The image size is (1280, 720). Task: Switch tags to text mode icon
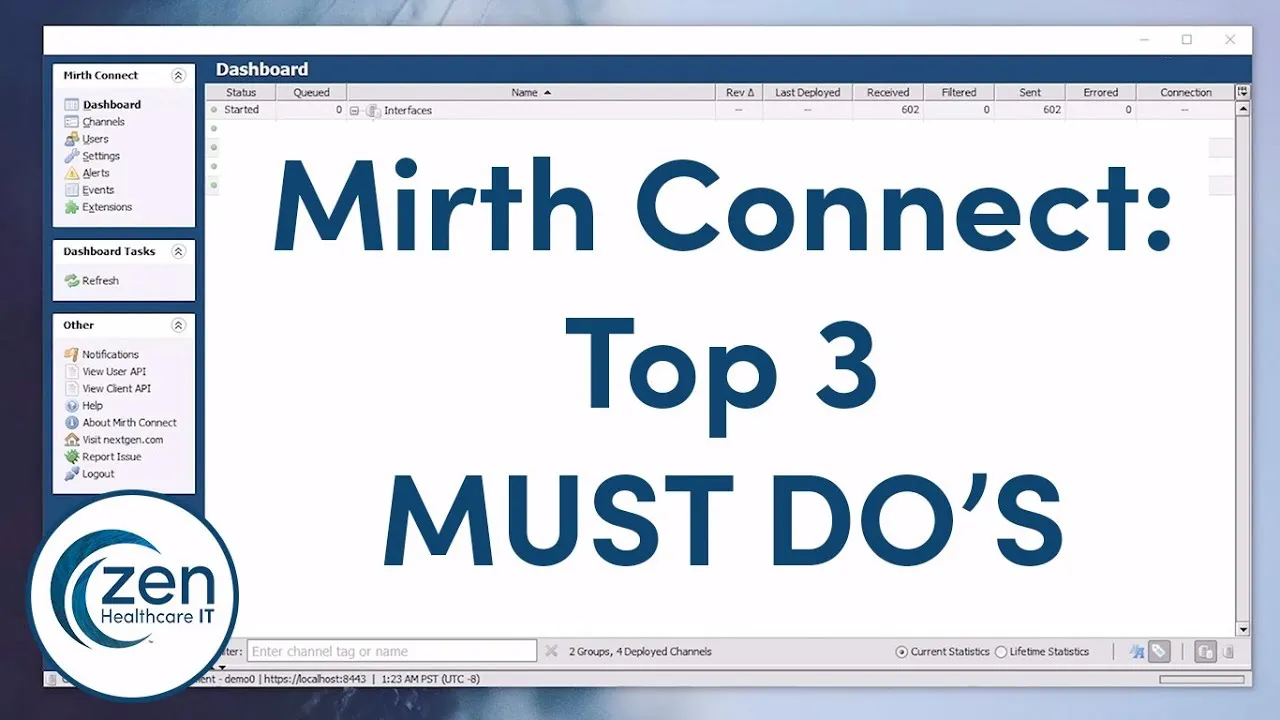1137,652
